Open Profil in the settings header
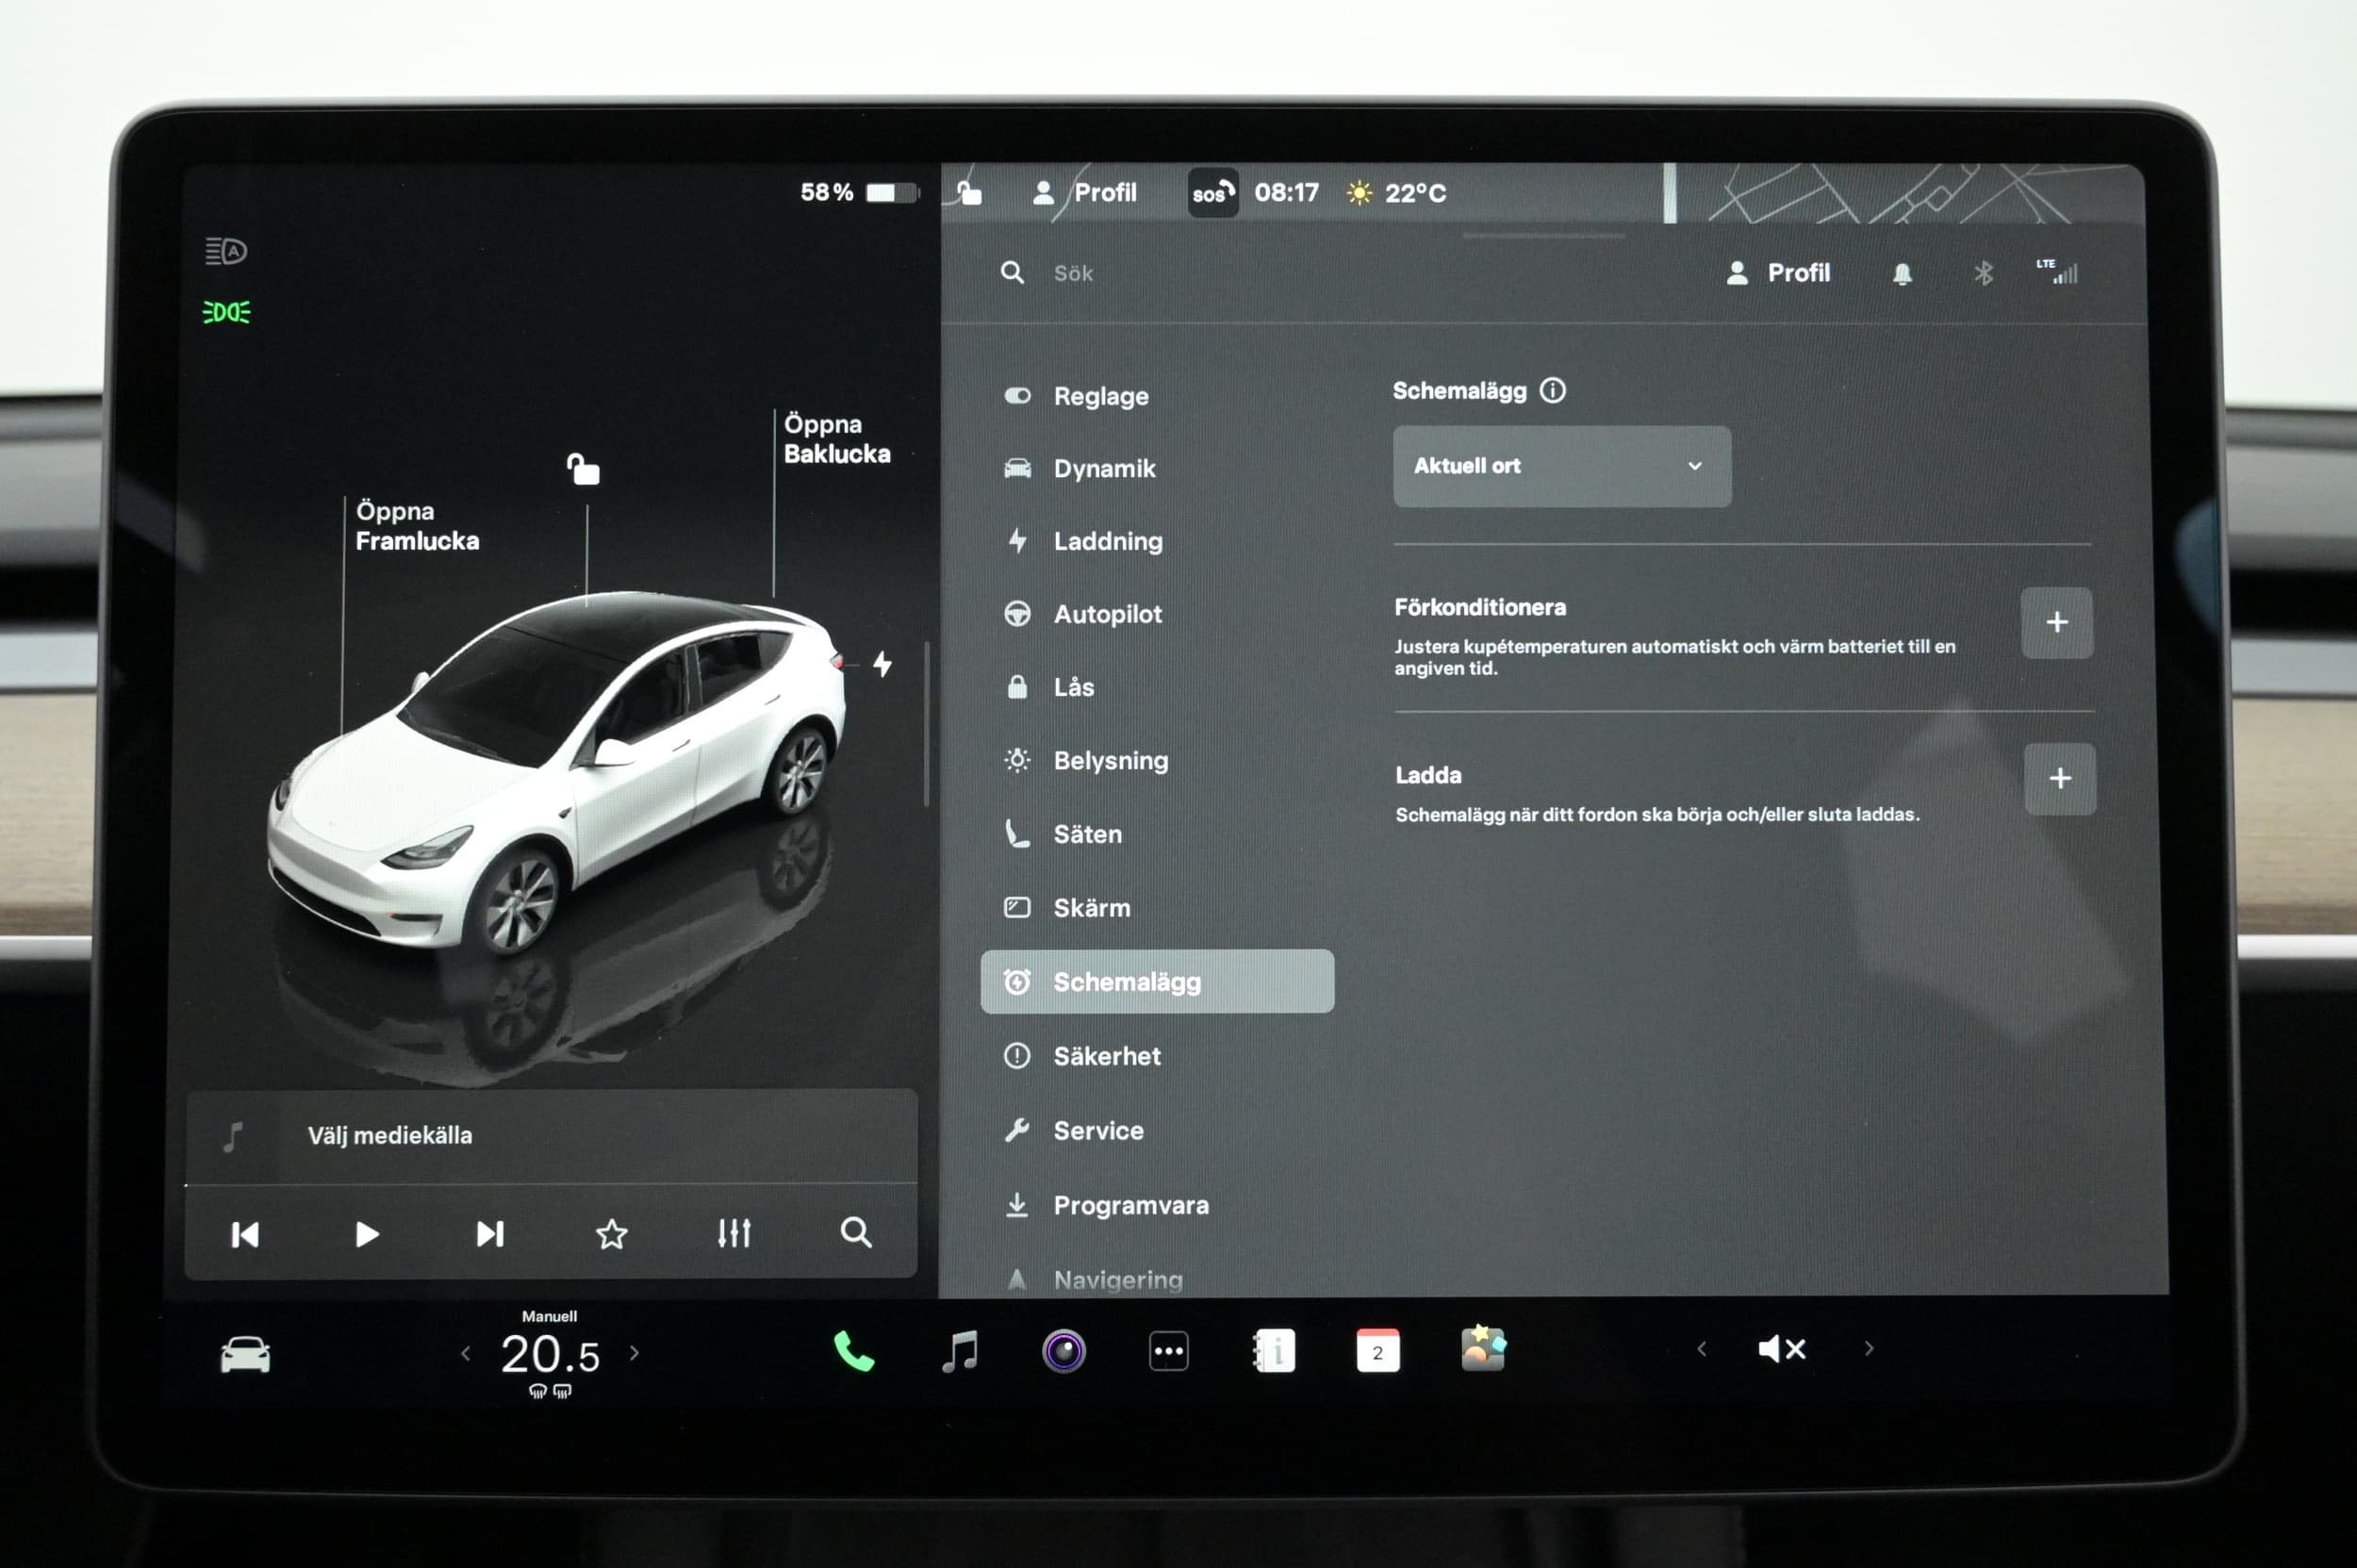2357x1568 pixels. [x=1778, y=273]
